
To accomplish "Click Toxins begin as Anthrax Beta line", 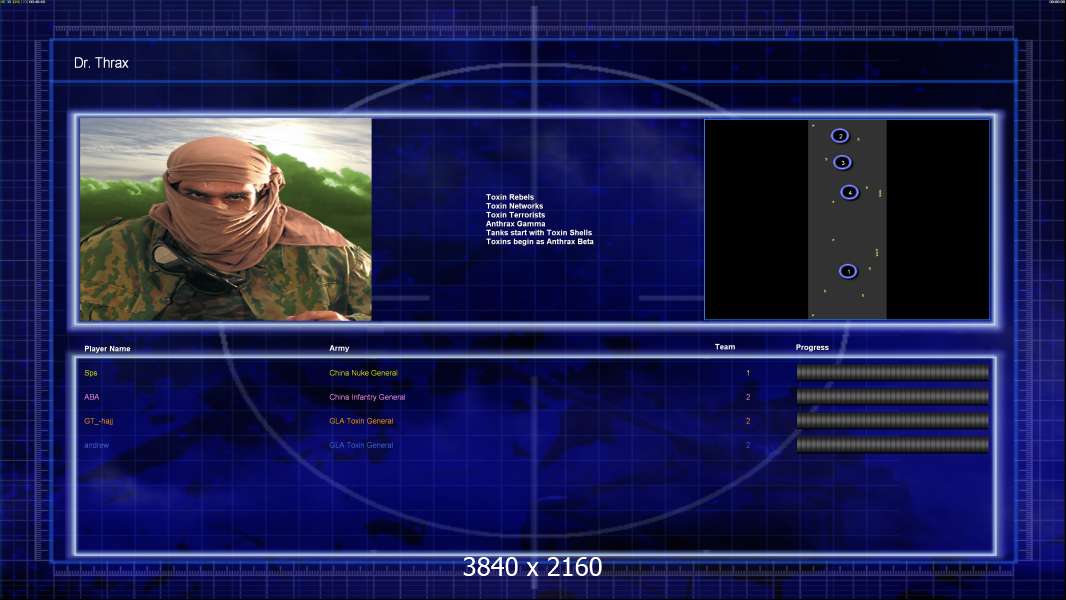I will [540, 241].
